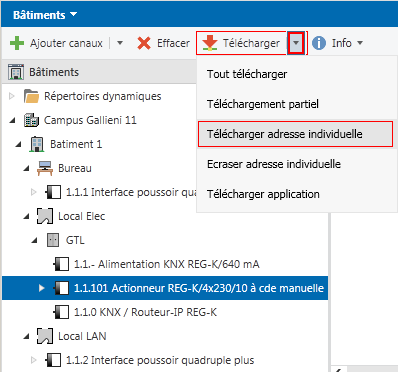Image resolution: width=398 pixels, height=372 pixels.
Task: Open the Bâtiments panel title dropdown
Action: click(74, 14)
